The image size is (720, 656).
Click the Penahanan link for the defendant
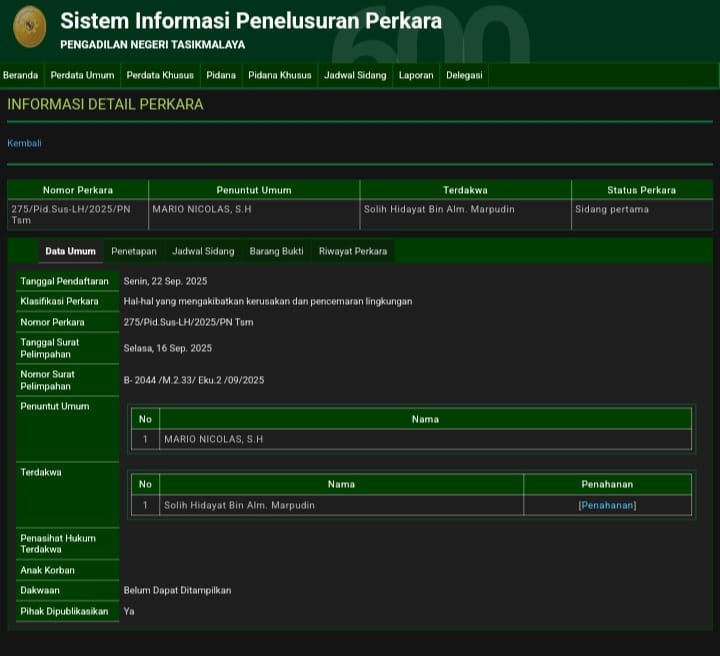(607, 505)
